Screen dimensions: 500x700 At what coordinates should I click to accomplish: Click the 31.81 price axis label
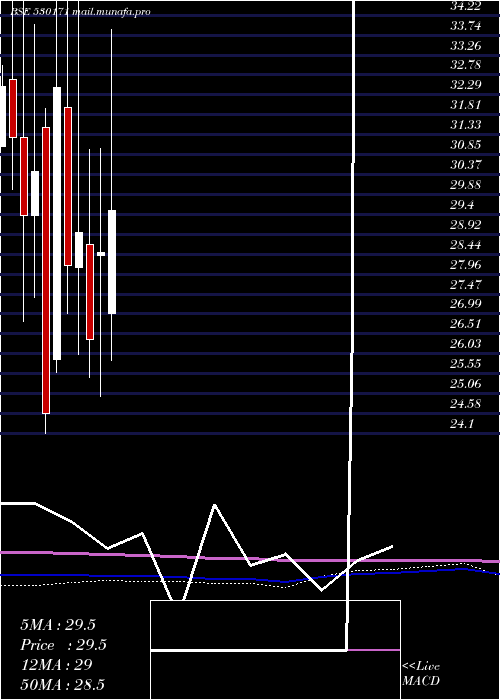[466, 105]
